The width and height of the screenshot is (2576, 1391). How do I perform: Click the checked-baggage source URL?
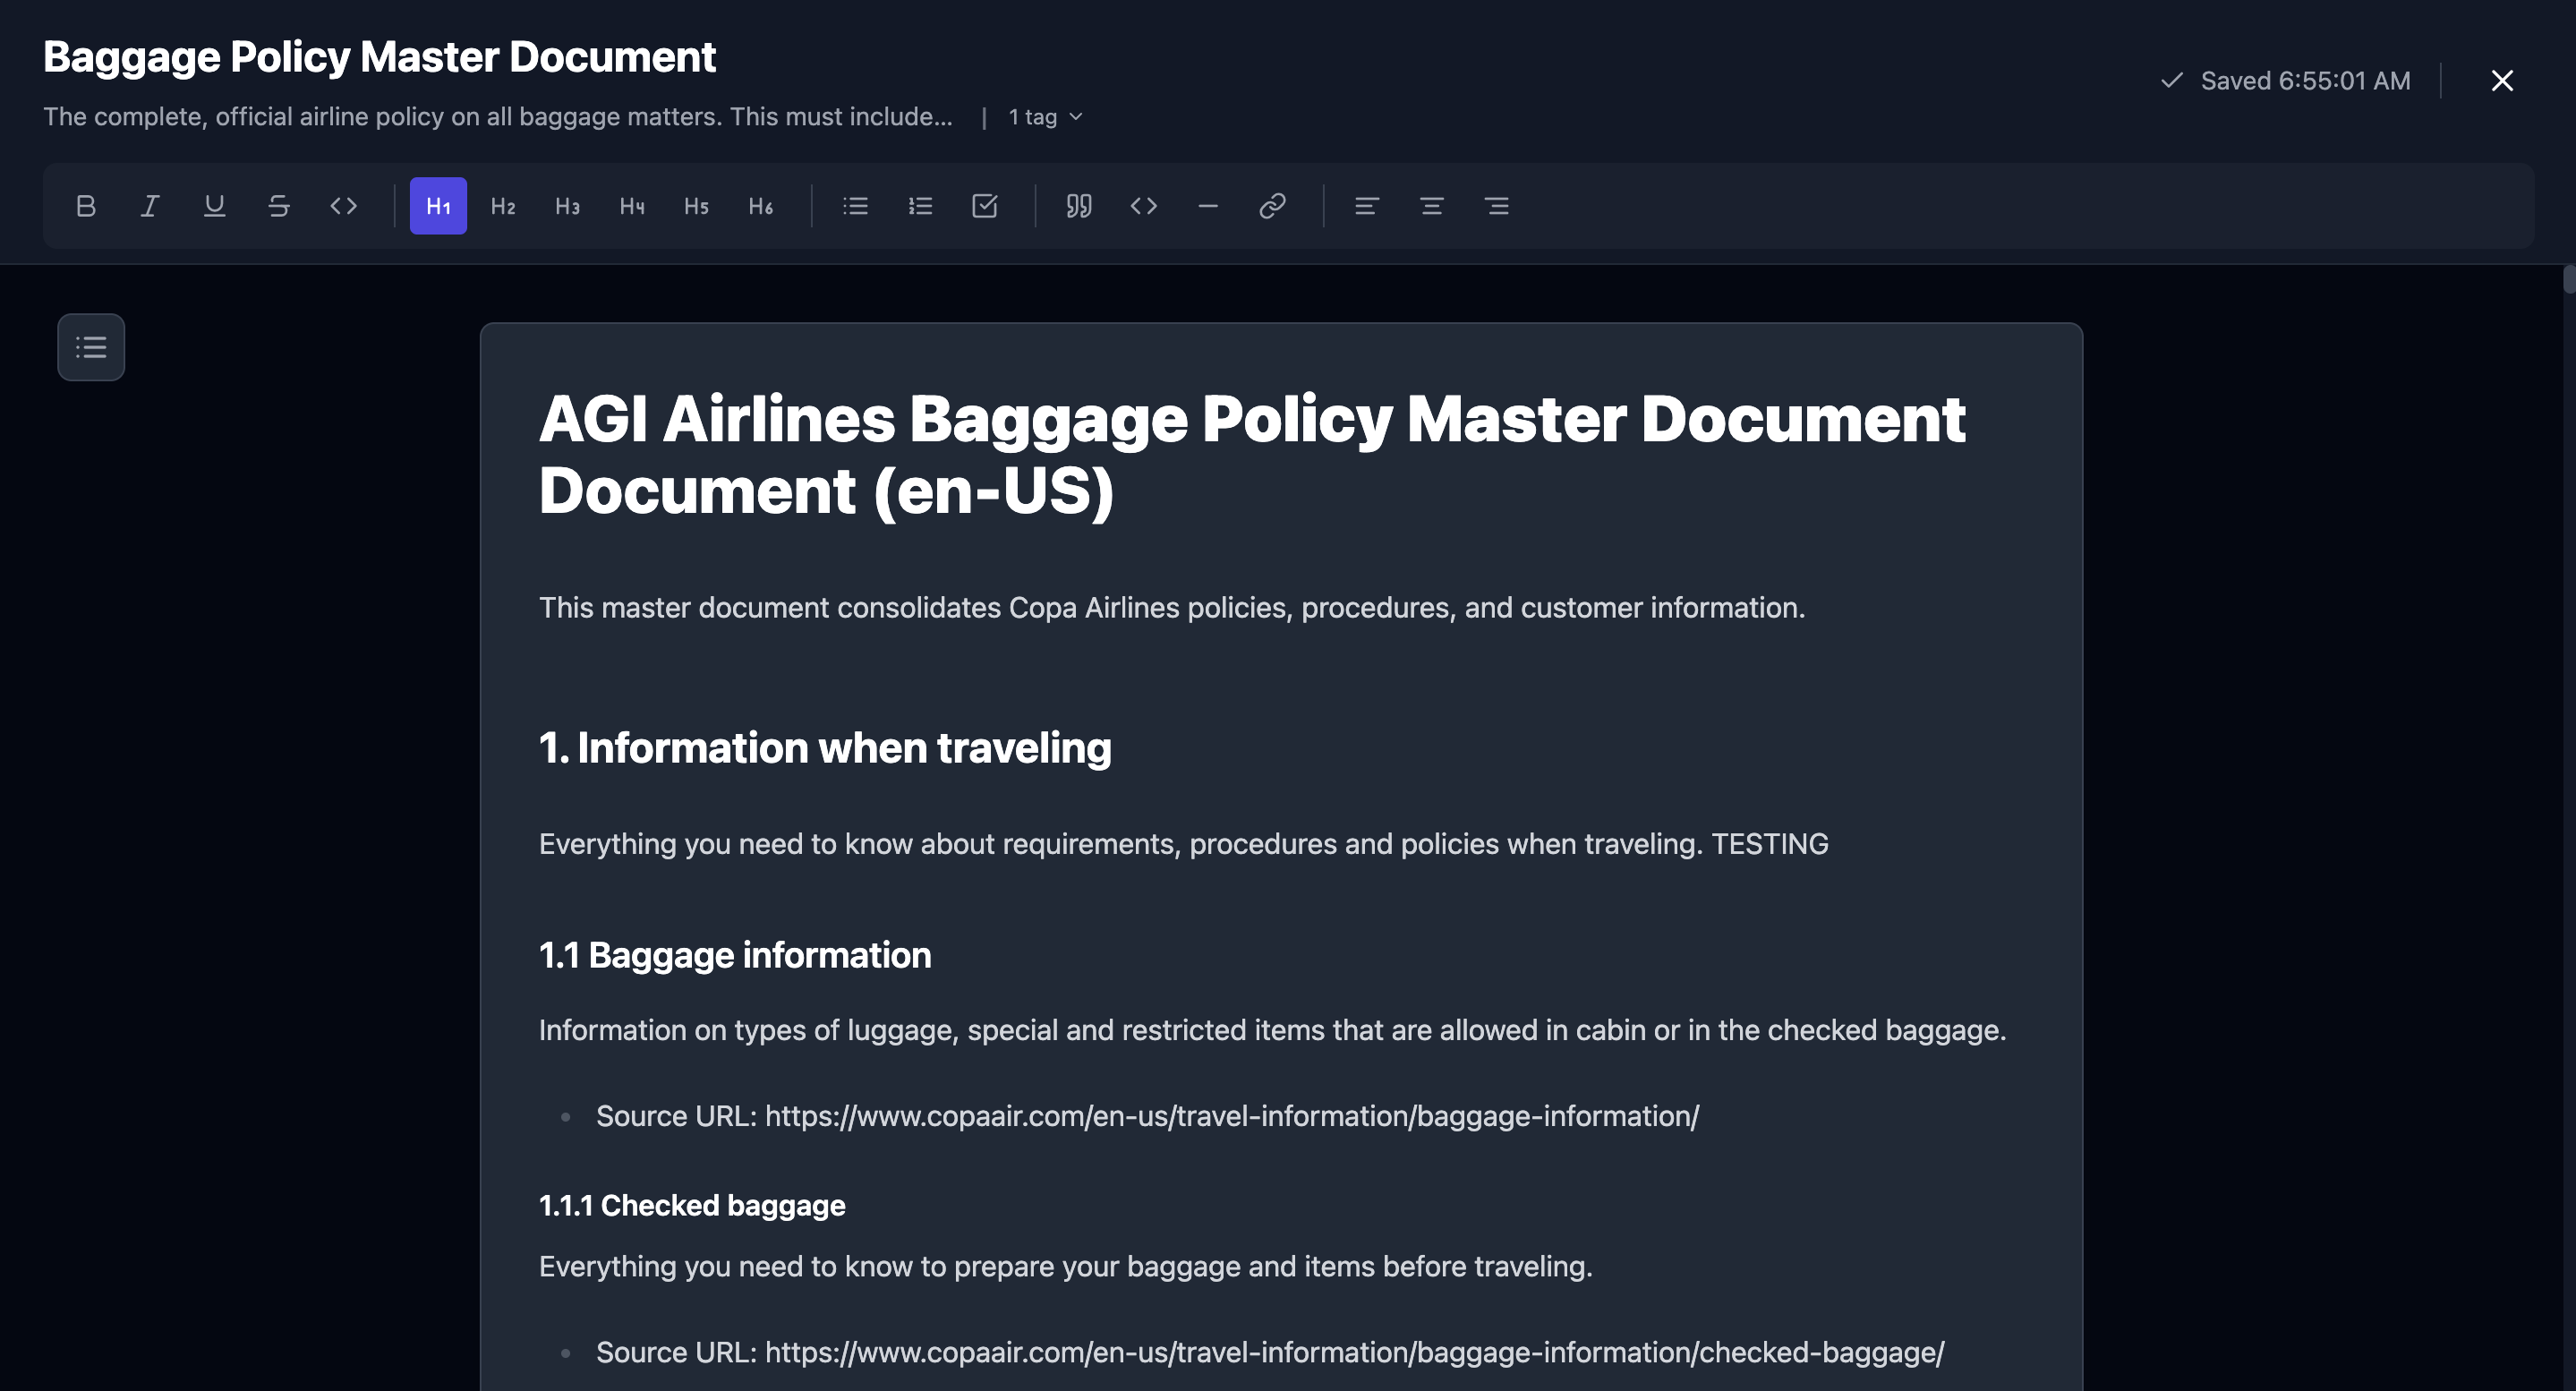click(1354, 1352)
